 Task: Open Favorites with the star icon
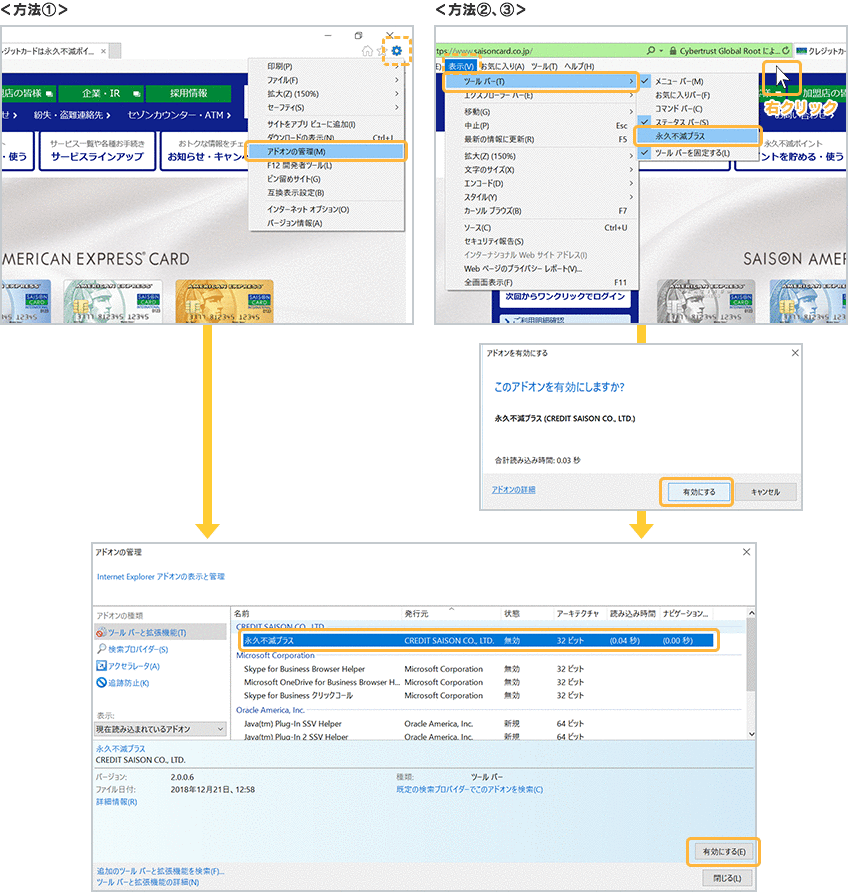coord(381,51)
